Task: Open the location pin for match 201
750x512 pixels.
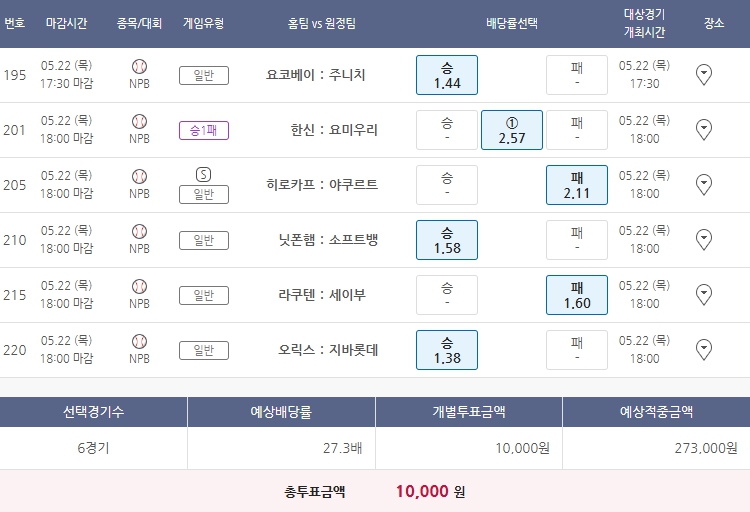Action: point(703,129)
